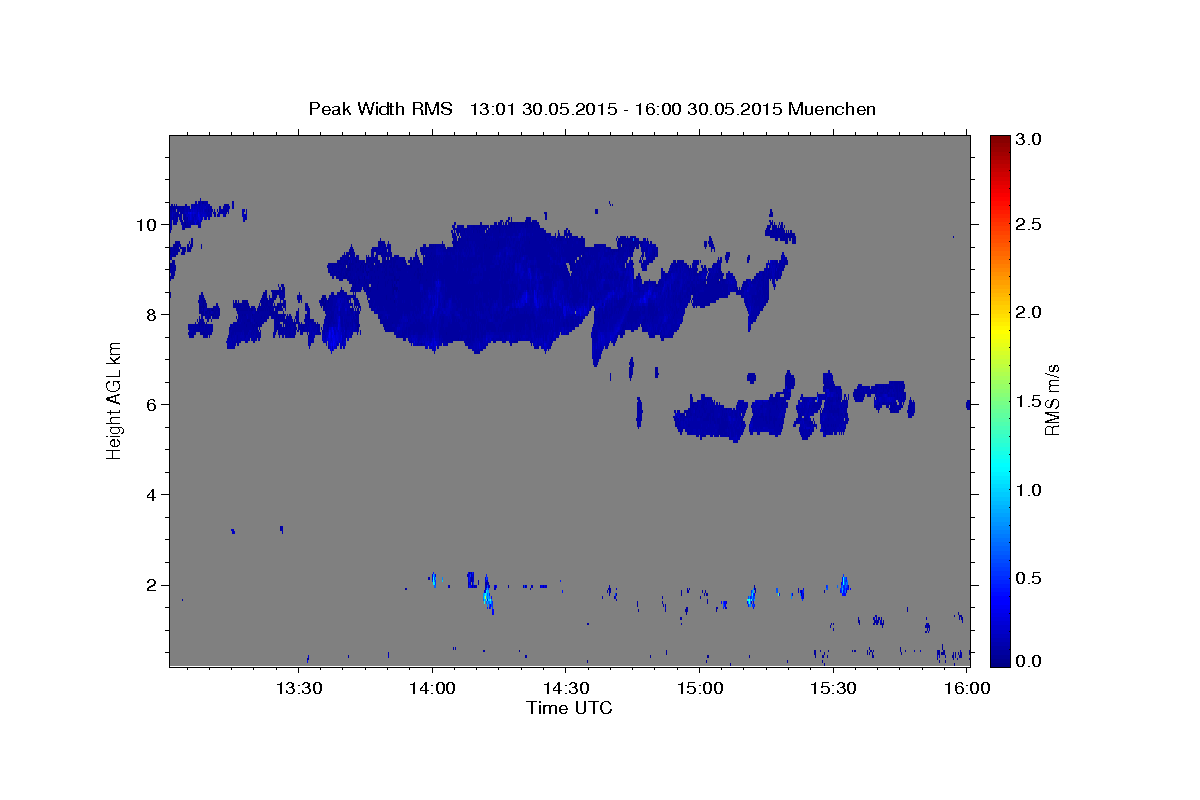The height and width of the screenshot is (800, 1200).
Task: Click the 'RMS m/s' colorbar label
Action: coord(1051,399)
